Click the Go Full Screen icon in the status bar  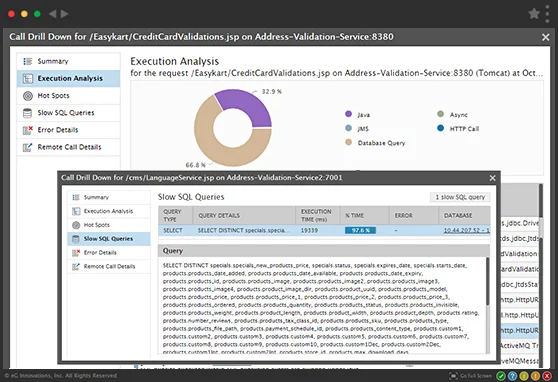click(x=453, y=376)
